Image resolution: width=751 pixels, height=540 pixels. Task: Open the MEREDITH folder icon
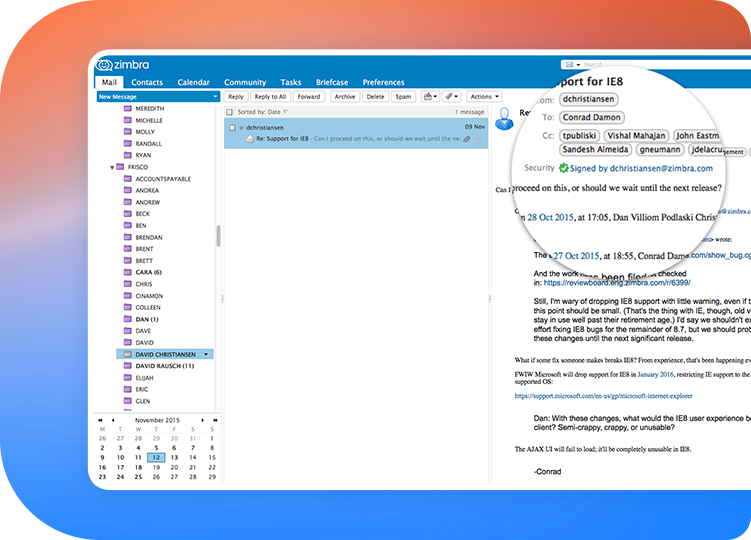click(x=127, y=108)
